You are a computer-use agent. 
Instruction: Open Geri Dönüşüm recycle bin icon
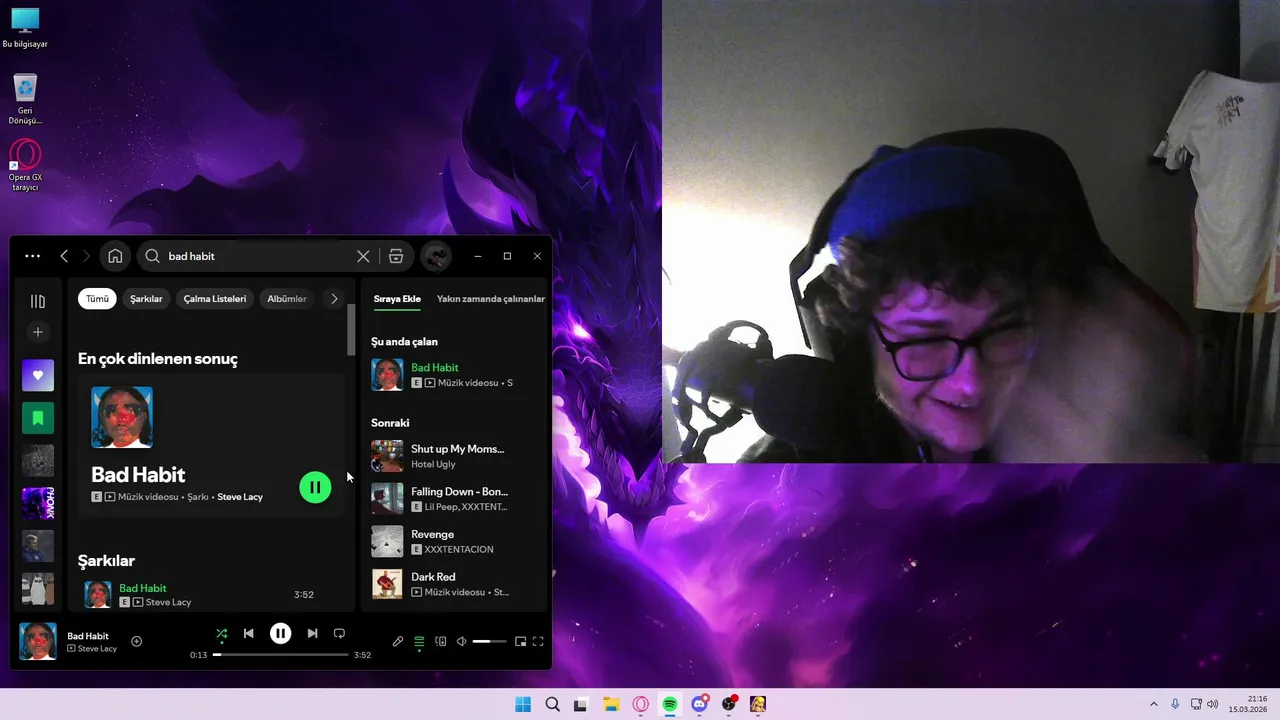25,100
